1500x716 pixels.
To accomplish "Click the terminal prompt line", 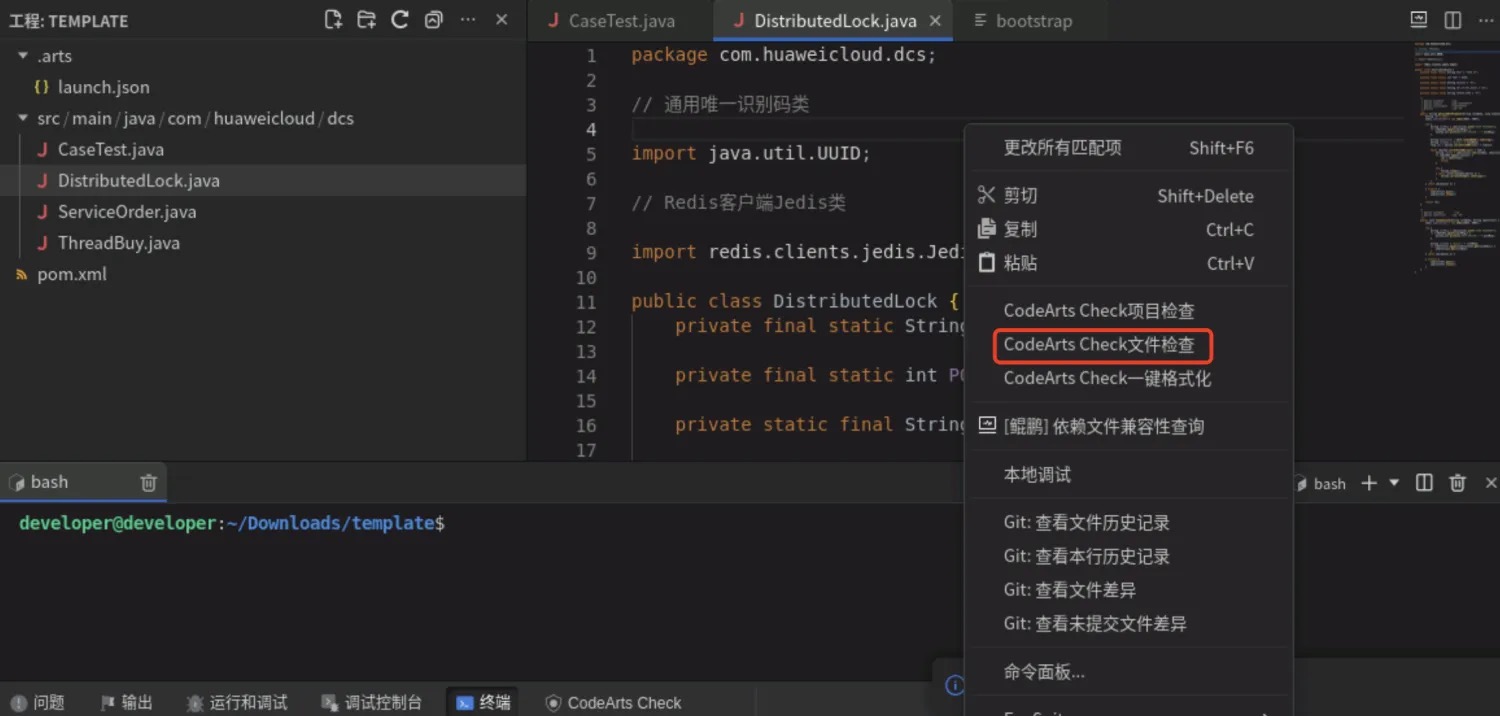I will pos(232,523).
